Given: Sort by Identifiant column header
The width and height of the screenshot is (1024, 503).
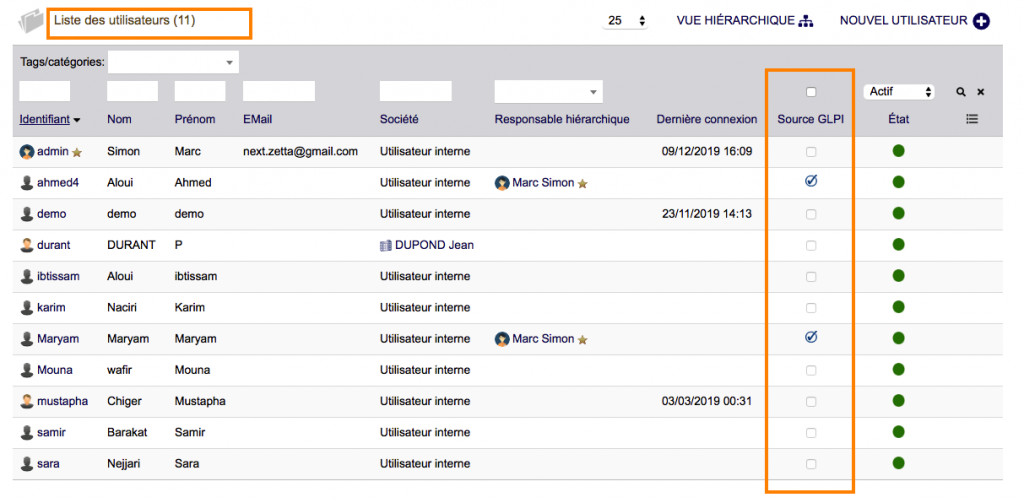Looking at the screenshot, I should pos(44,119).
